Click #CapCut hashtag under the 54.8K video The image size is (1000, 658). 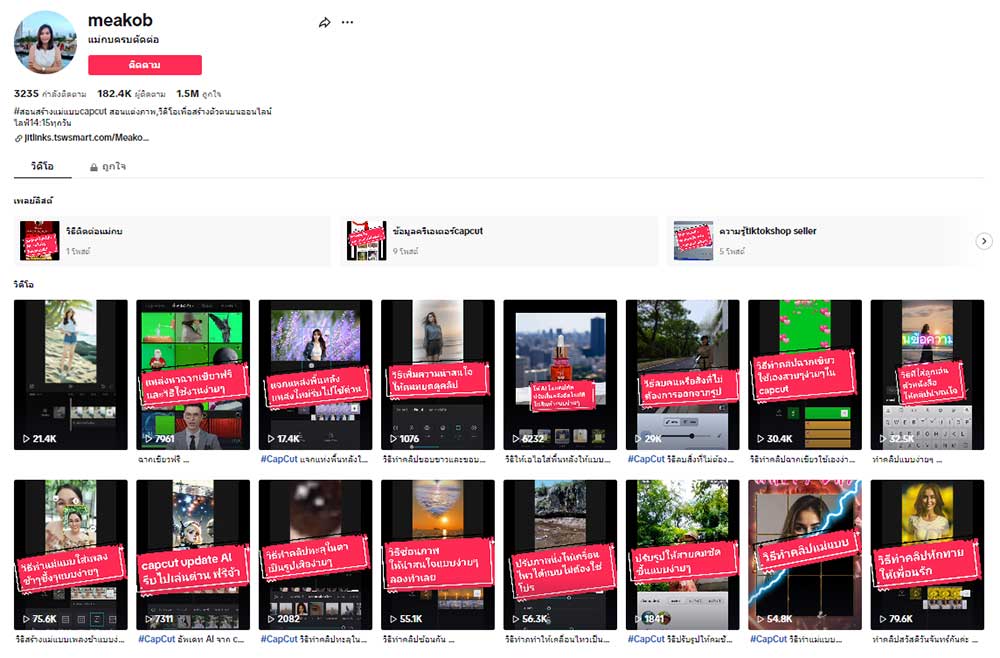tap(768, 639)
